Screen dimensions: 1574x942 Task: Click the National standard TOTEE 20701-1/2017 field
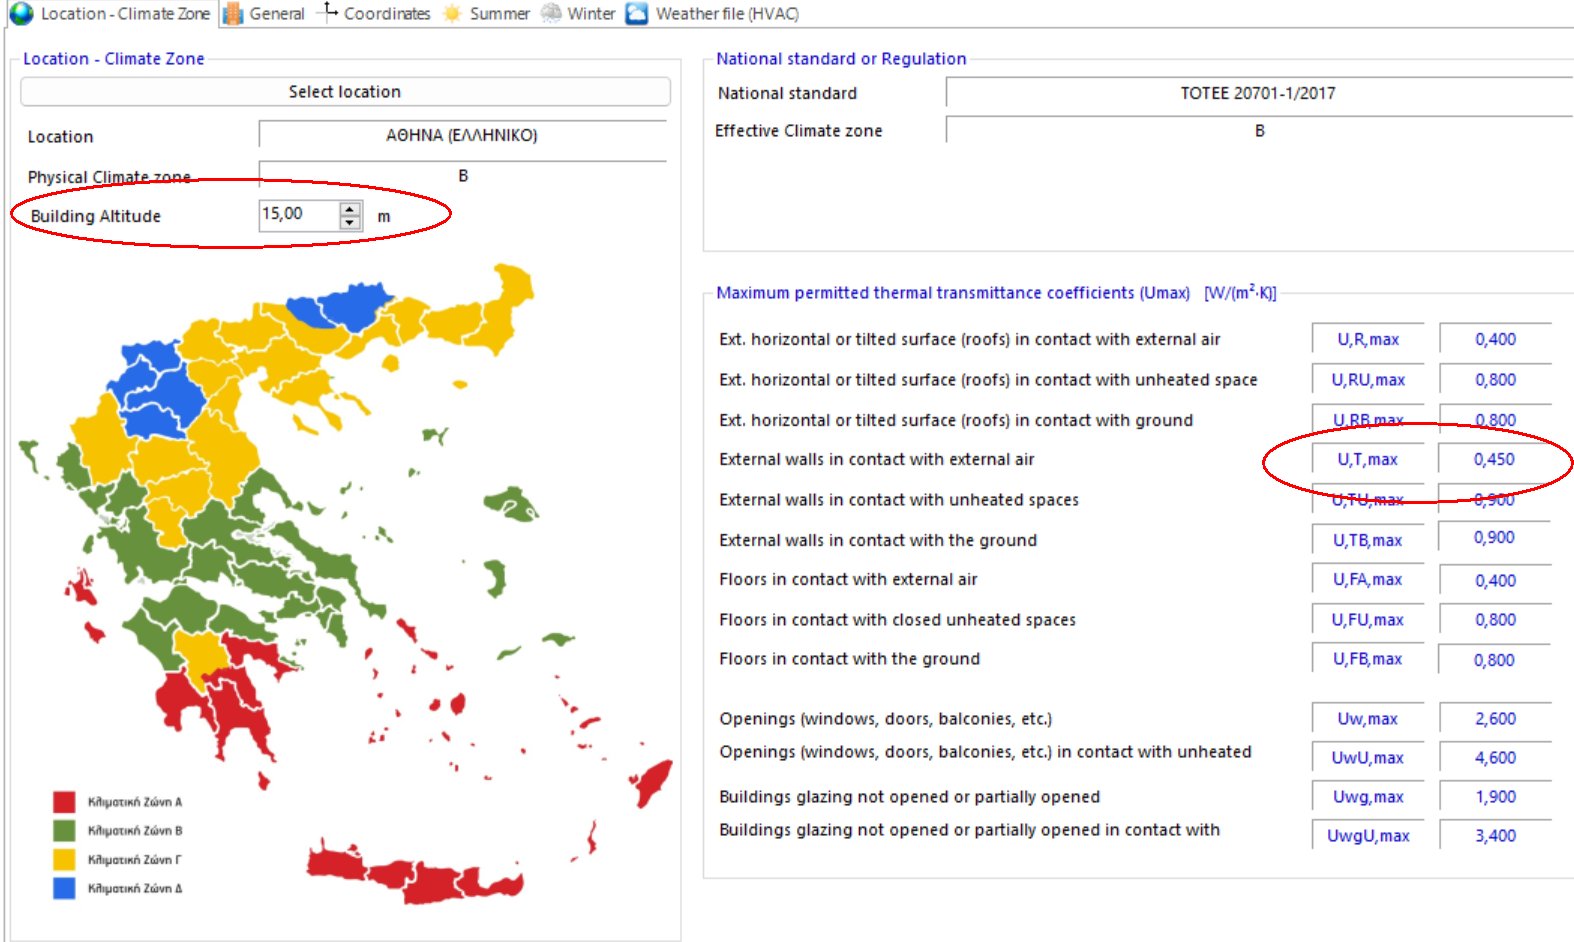pyautogui.click(x=1257, y=93)
